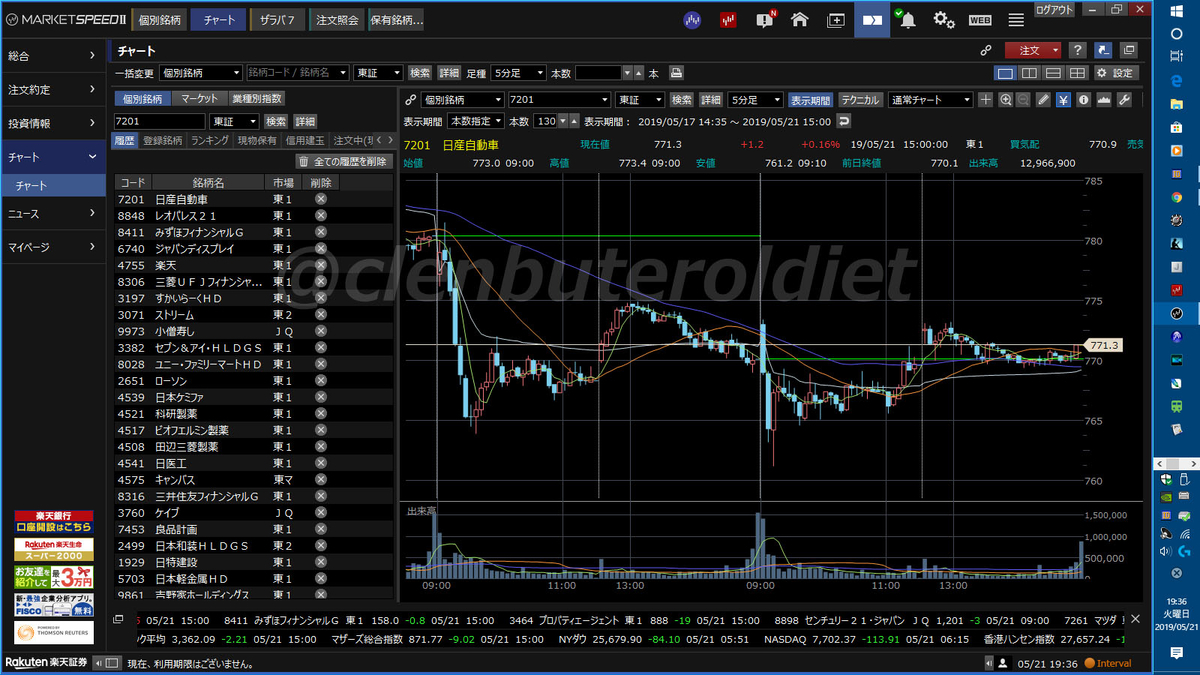Open the WEB icon

(980, 19)
